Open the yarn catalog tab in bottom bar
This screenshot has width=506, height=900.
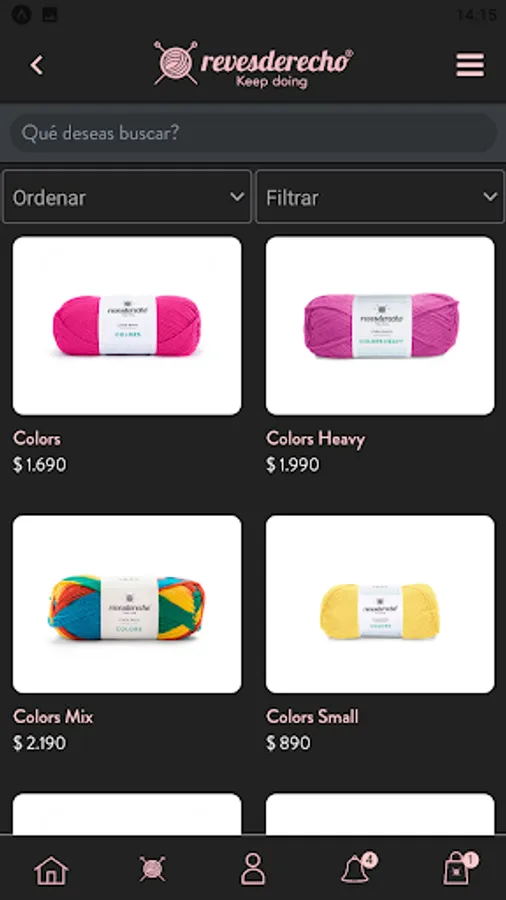point(152,870)
